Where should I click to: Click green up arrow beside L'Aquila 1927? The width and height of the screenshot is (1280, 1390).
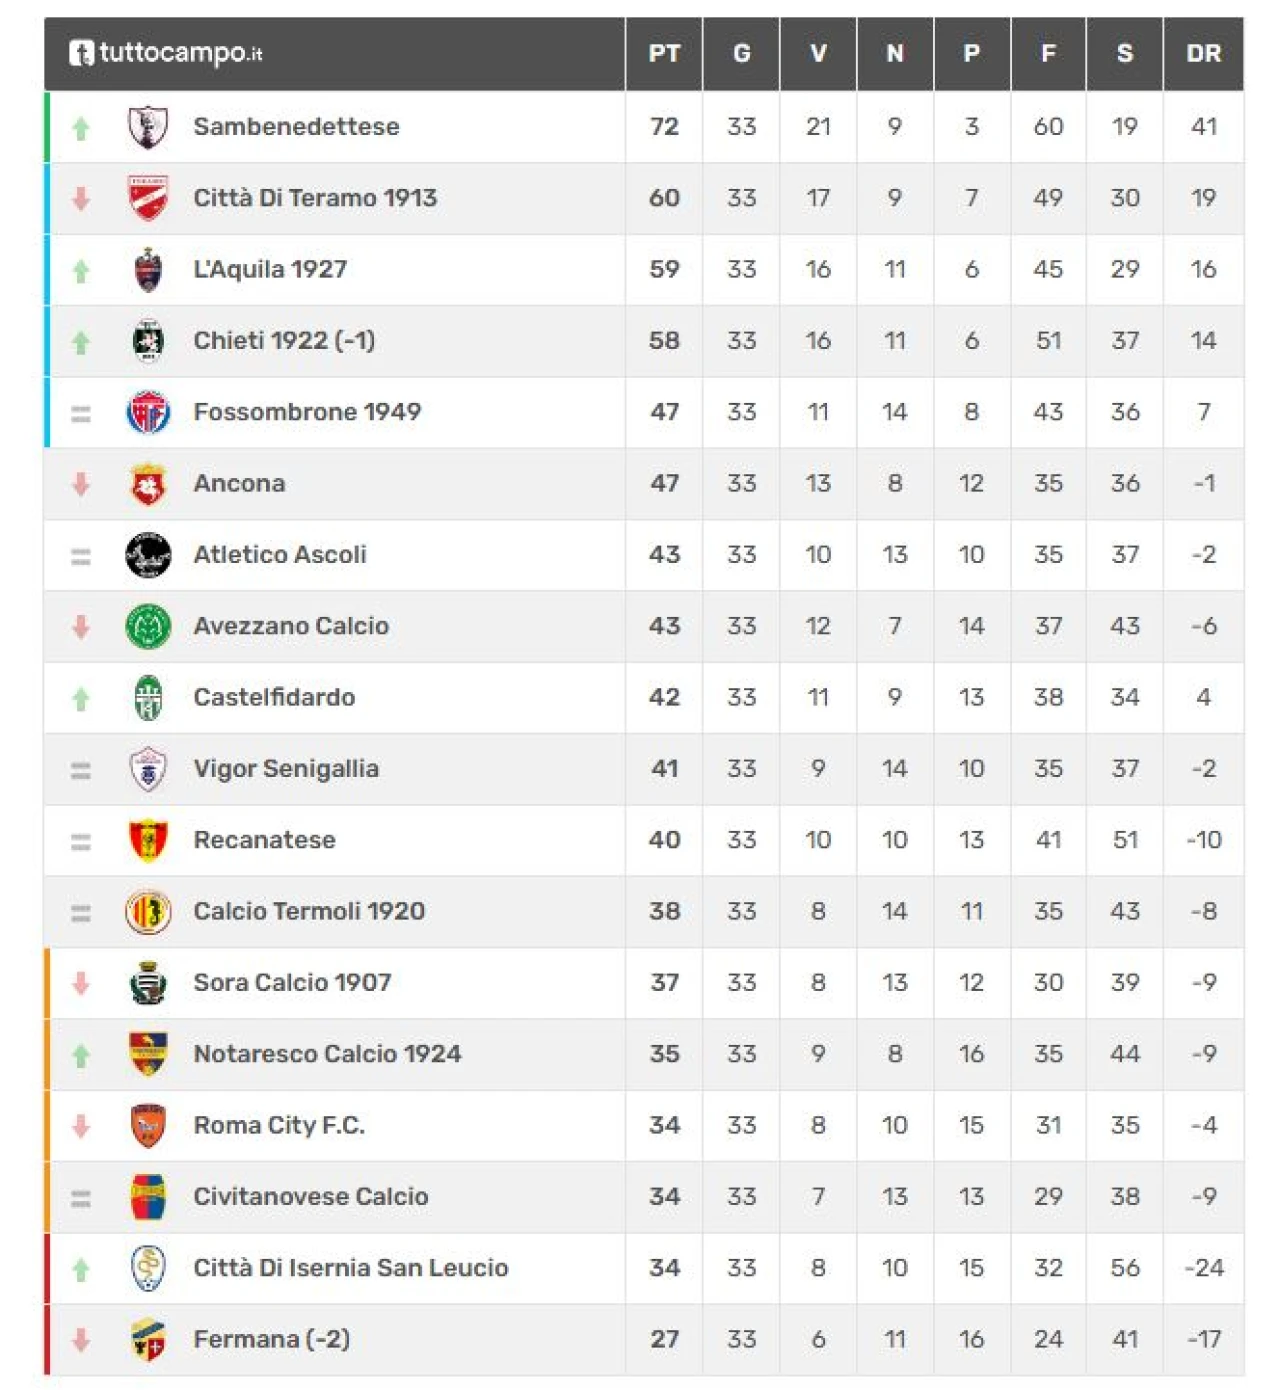[81, 271]
